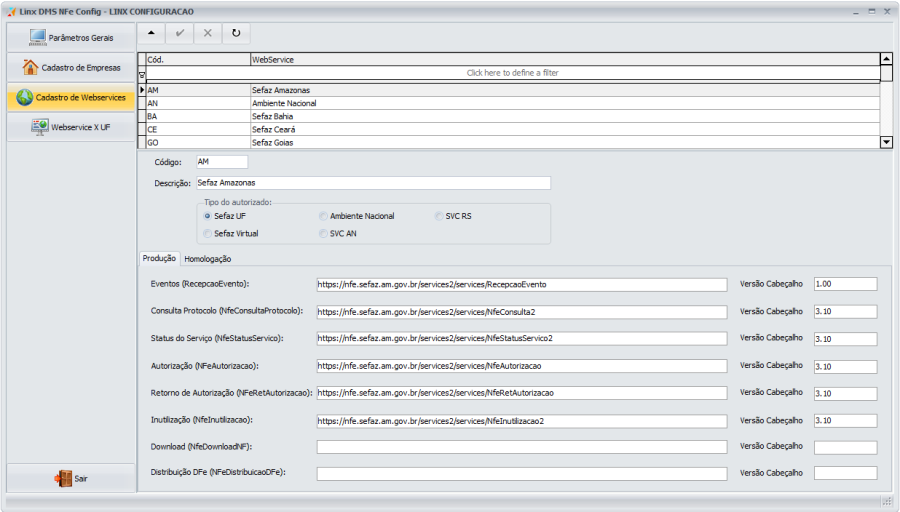Click Versão Cabeçalho field for Consulta Protocolo
This screenshot has width=900, height=512.
(845, 312)
